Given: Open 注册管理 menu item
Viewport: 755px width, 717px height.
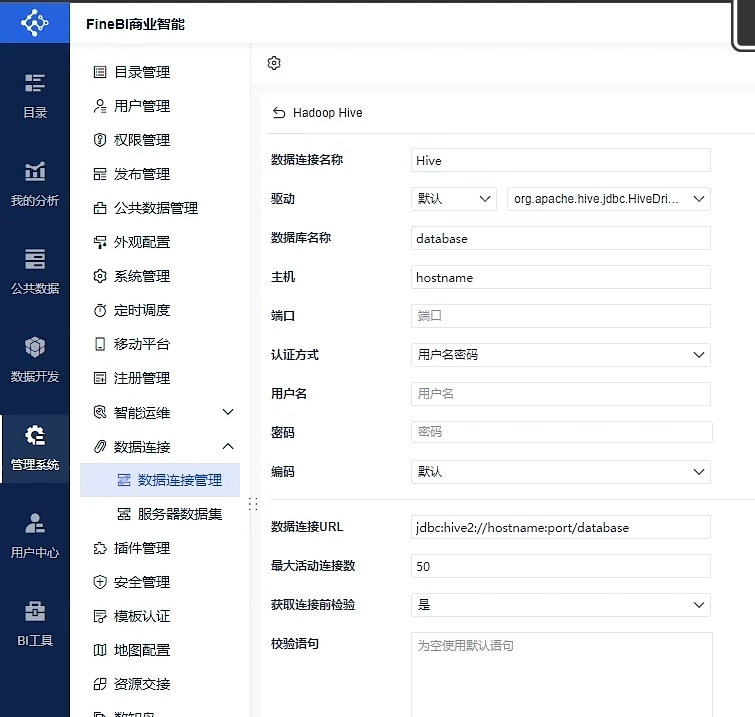Looking at the screenshot, I should 160,378.
